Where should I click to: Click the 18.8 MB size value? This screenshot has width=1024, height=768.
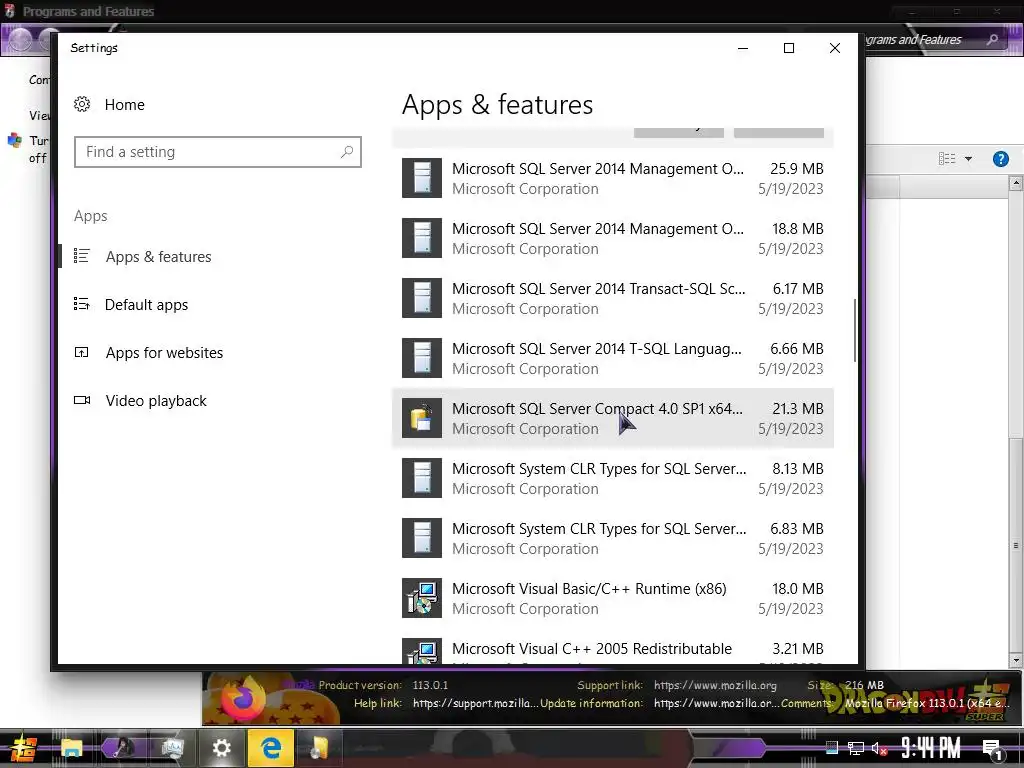point(798,229)
